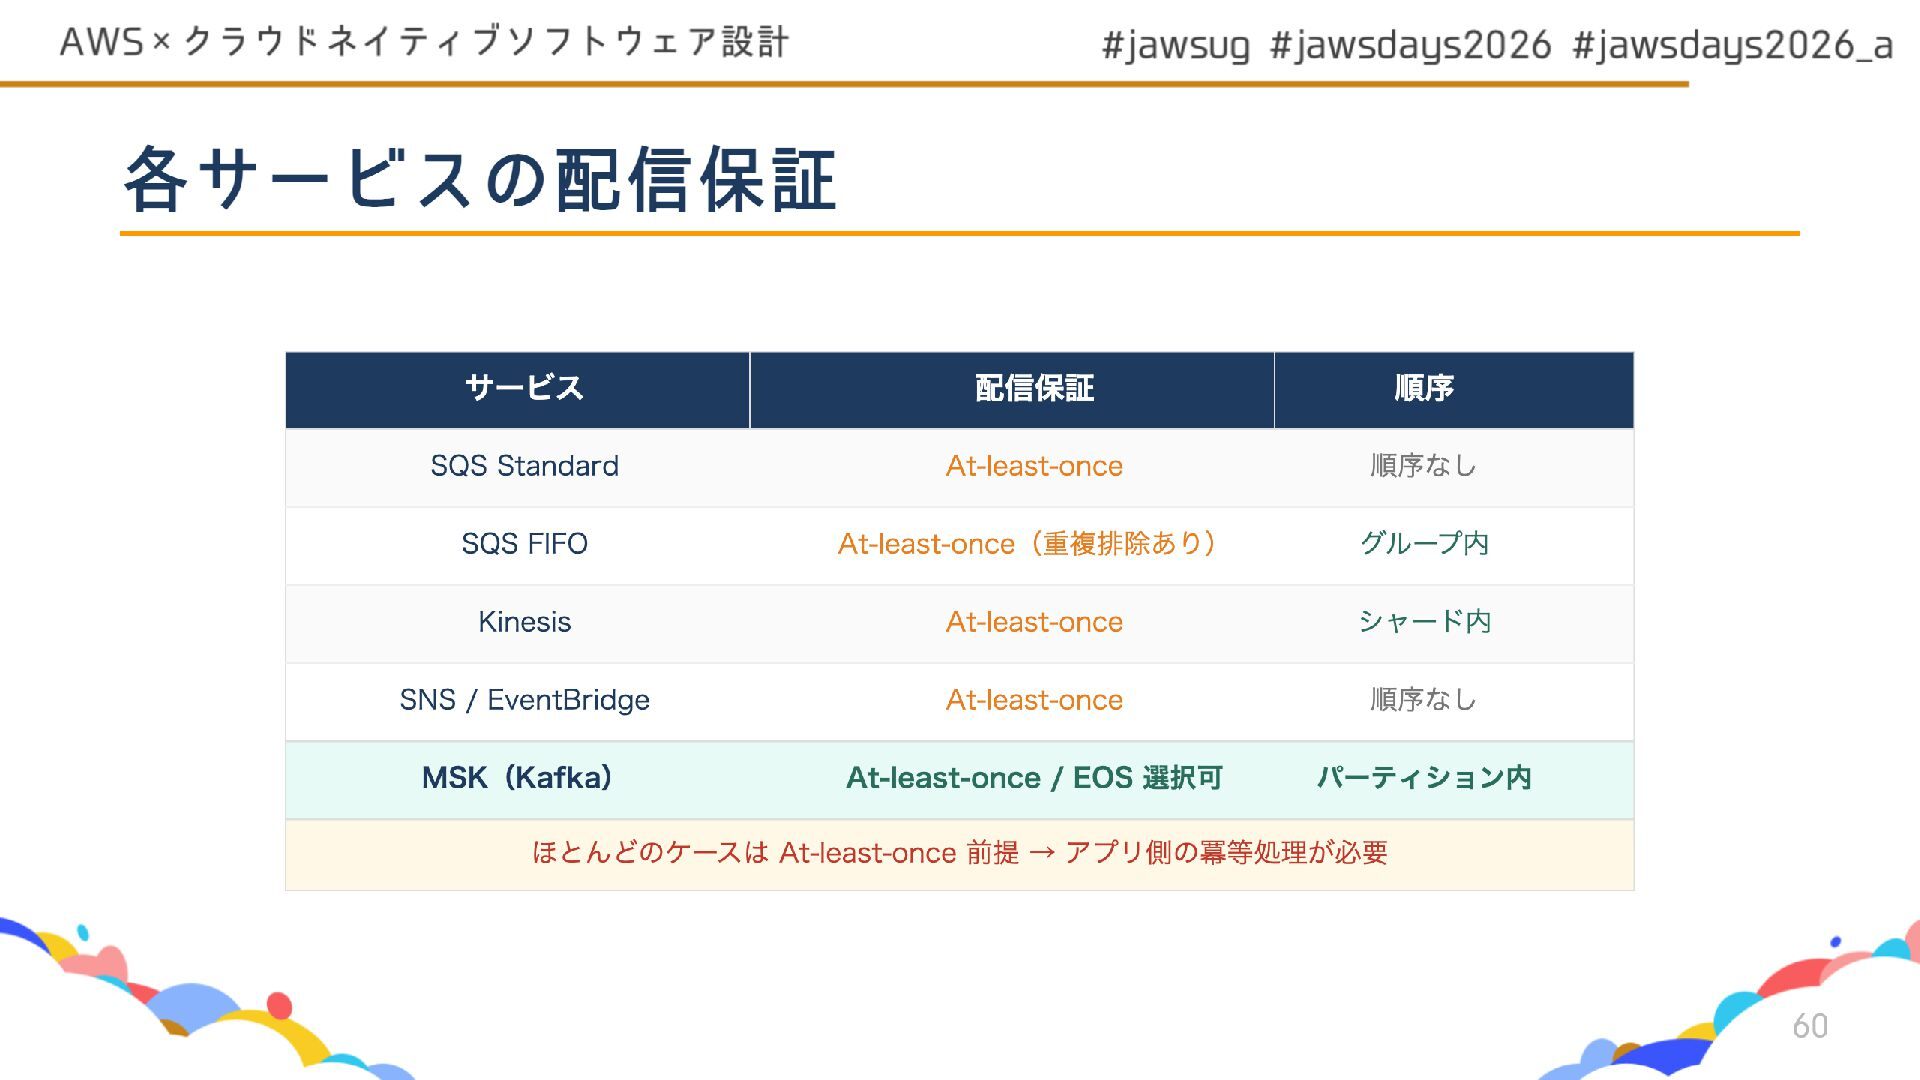Click the サービス column header
This screenshot has height=1080, width=1920.
coord(524,388)
